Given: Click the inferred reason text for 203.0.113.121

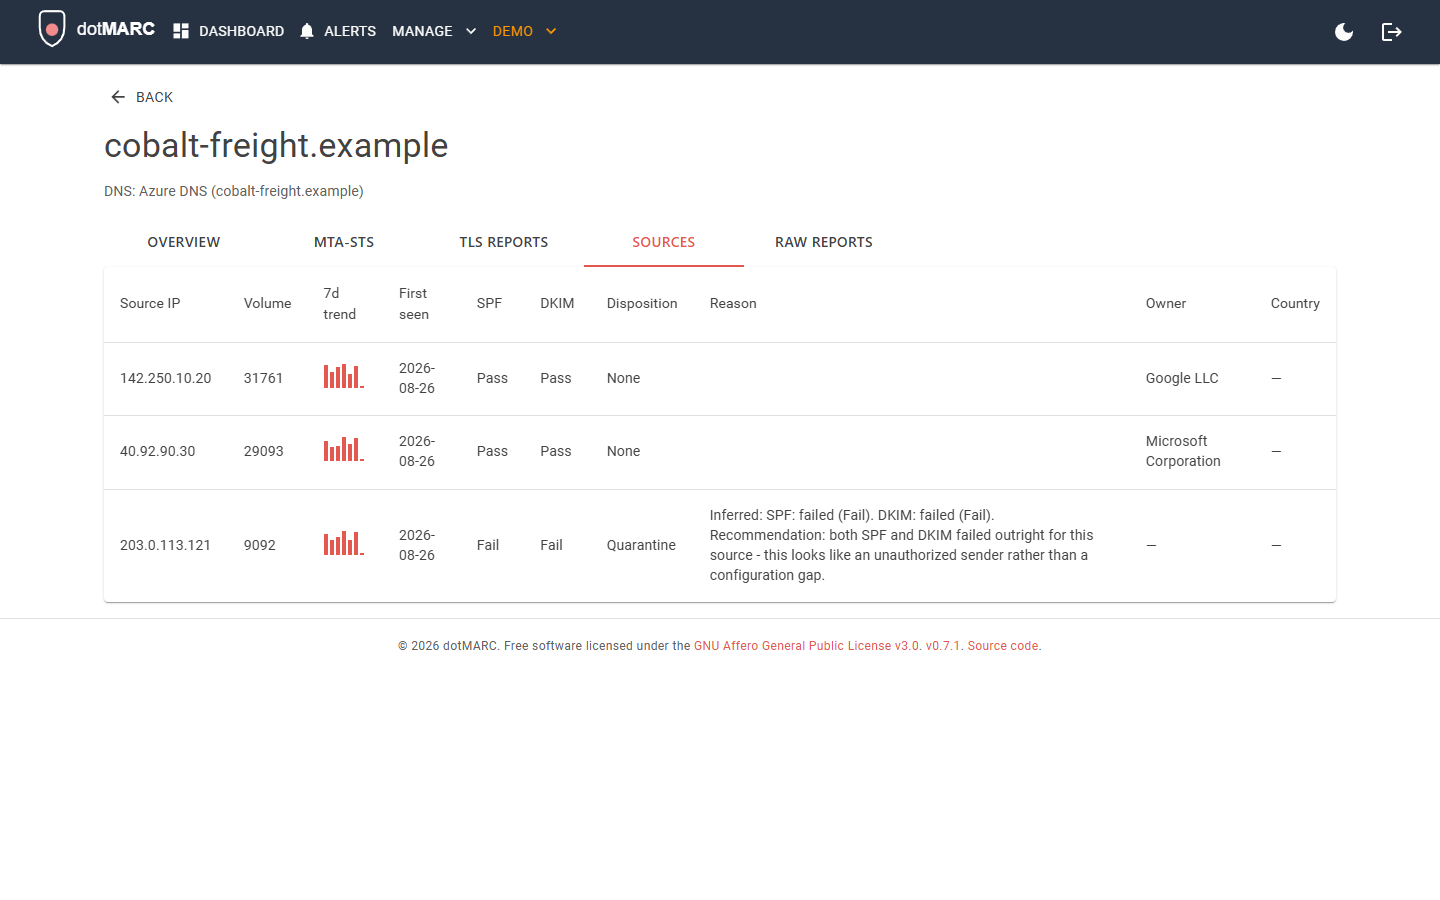Looking at the screenshot, I should point(902,546).
